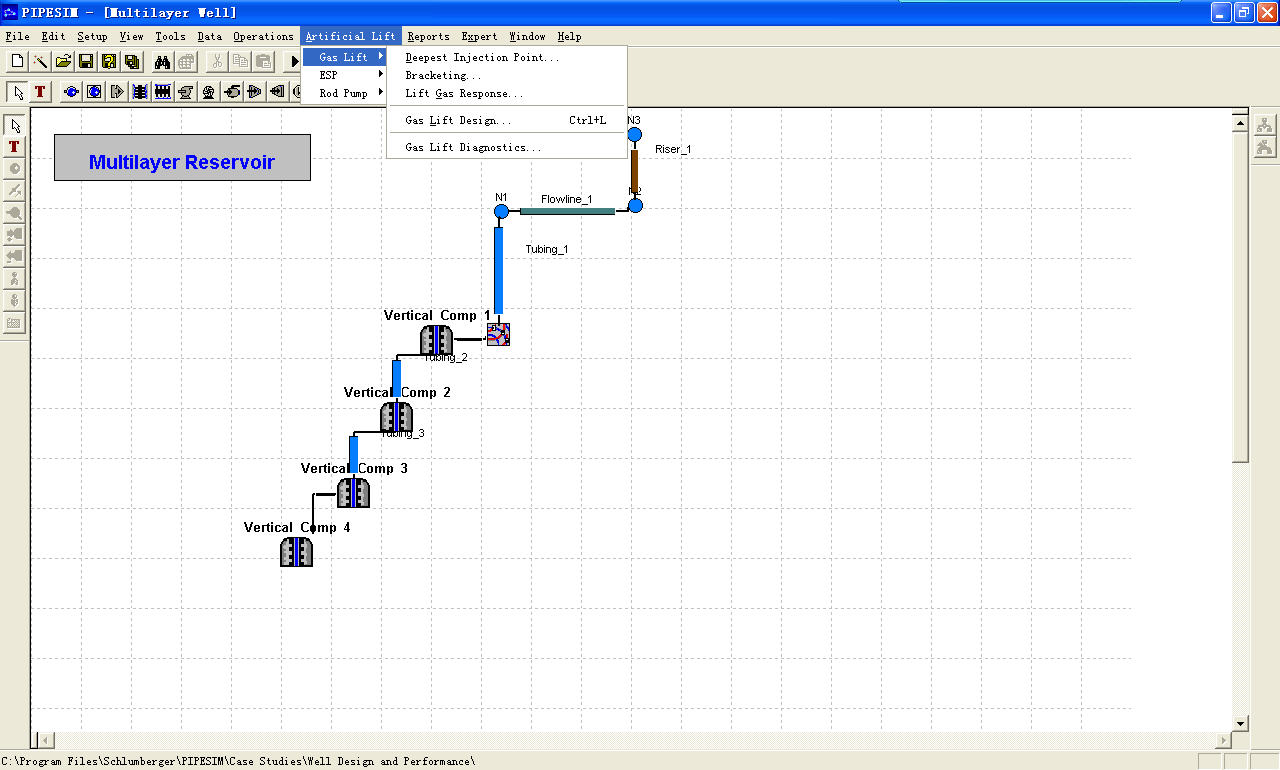This screenshot has width=1280, height=770.
Task: Select node N3 above Riser_1
Action: click(634, 134)
